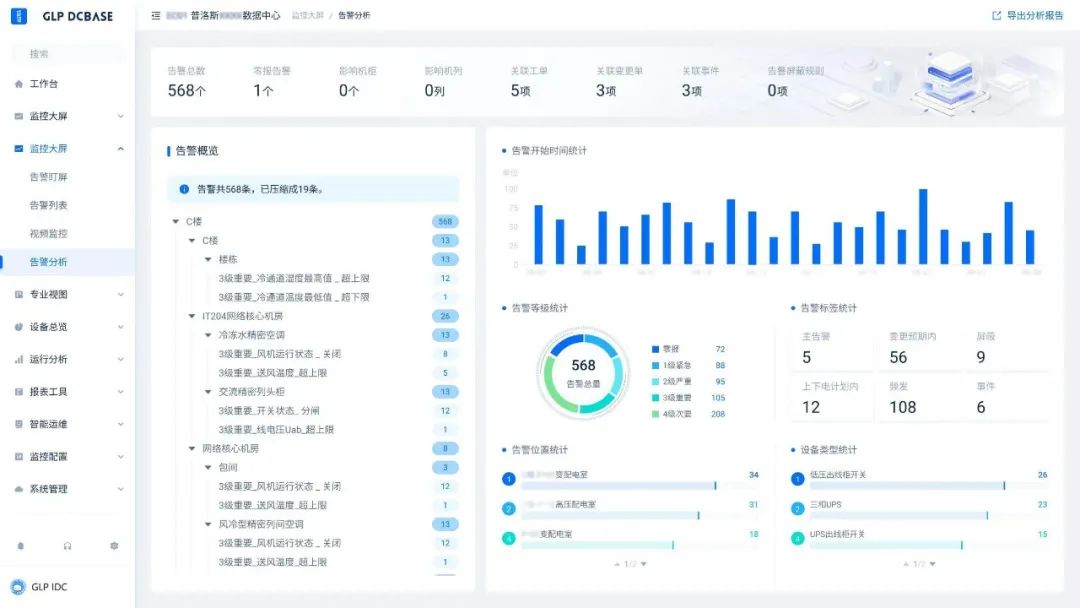Image resolution: width=1080 pixels, height=608 pixels.
Task: Click the GLP DCBASE logo icon
Action: pyautogui.click(x=19, y=16)
